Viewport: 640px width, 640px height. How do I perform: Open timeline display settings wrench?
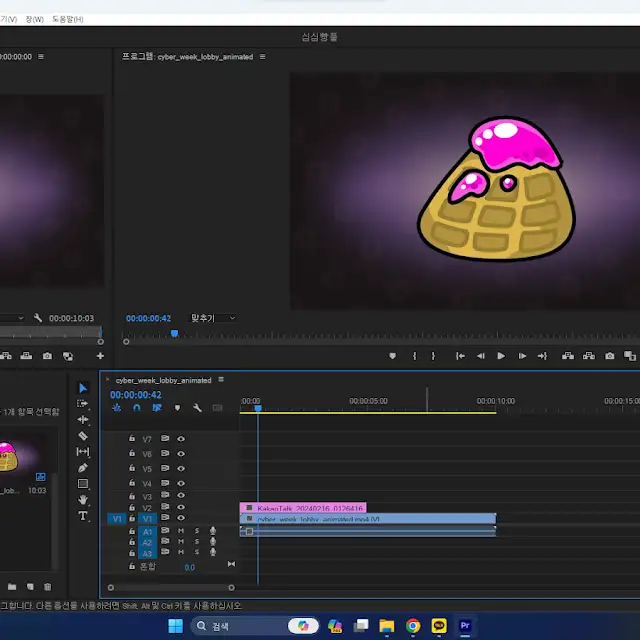coord(197,408)
